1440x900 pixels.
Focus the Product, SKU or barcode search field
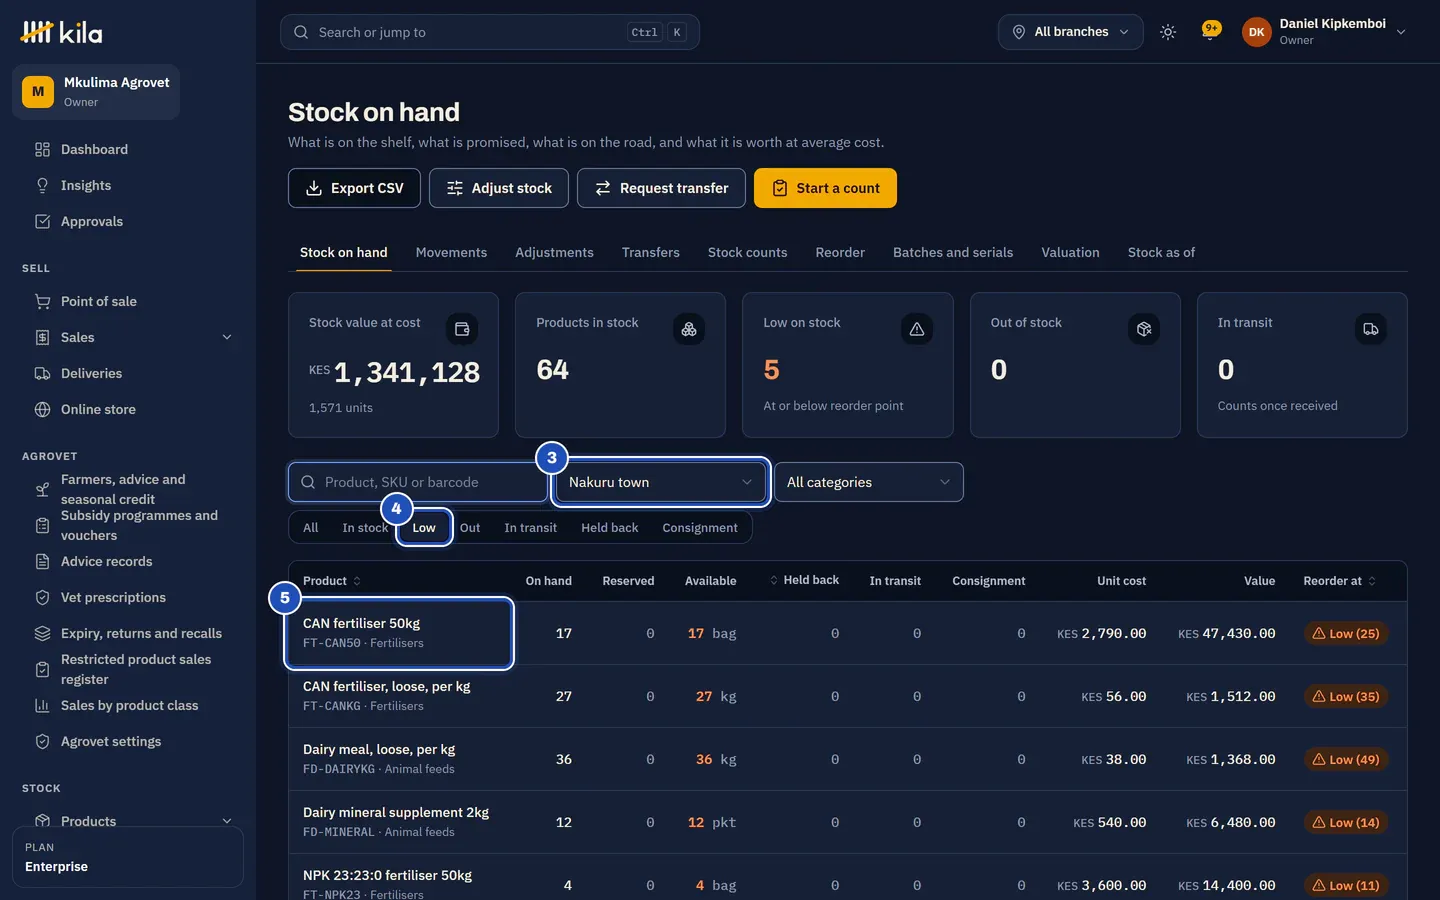pyautogui.click(x=418, y=482)
